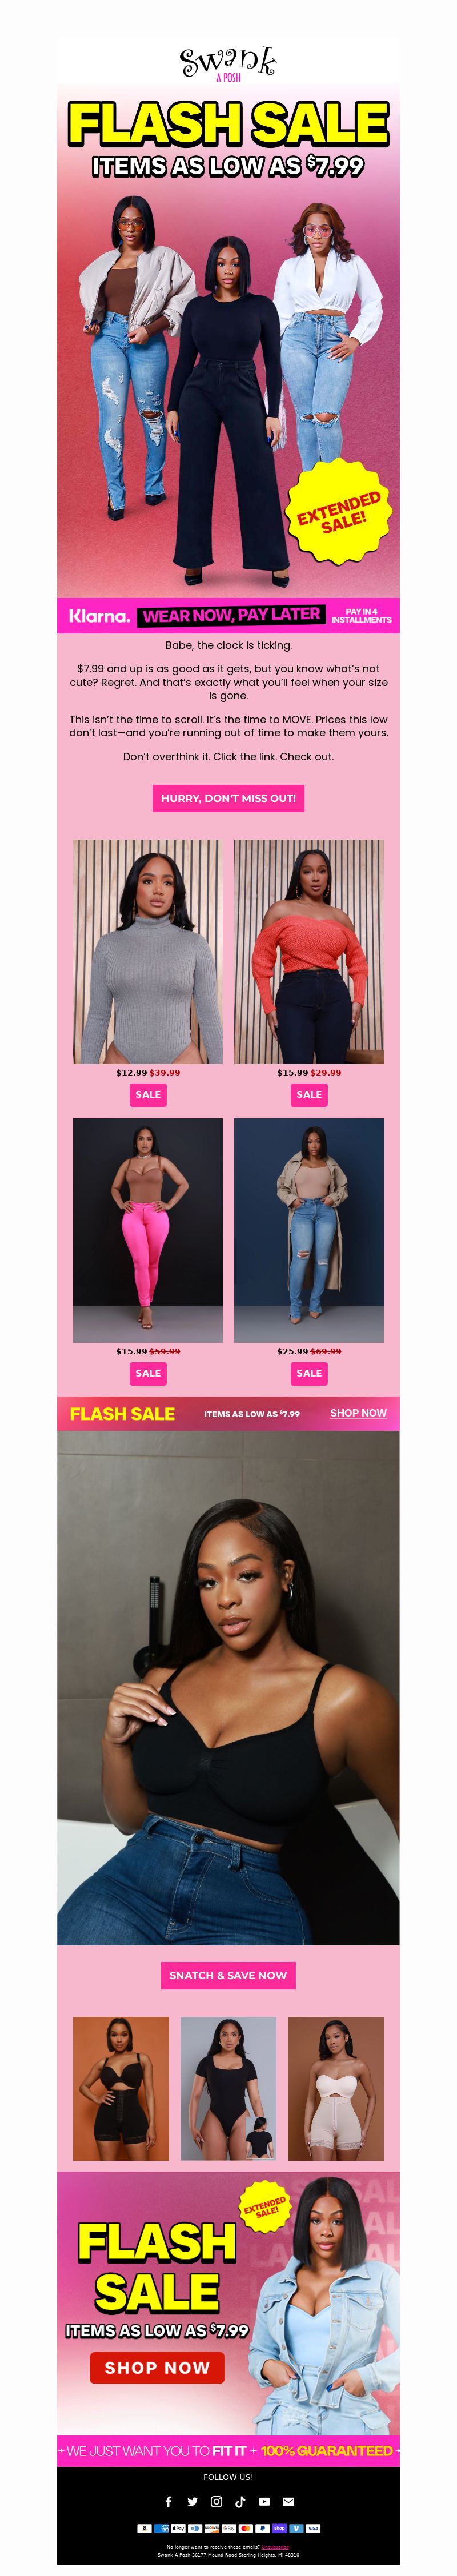Viewport: 457px width, 2576px height.
Task: Click the PayPal payment icon
Action: click(x=263, y=2528)
